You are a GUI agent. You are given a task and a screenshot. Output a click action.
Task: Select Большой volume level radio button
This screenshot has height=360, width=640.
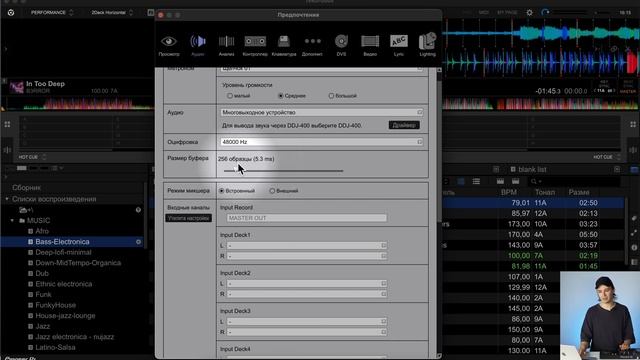pyautogui.click(x=331, y=96)
